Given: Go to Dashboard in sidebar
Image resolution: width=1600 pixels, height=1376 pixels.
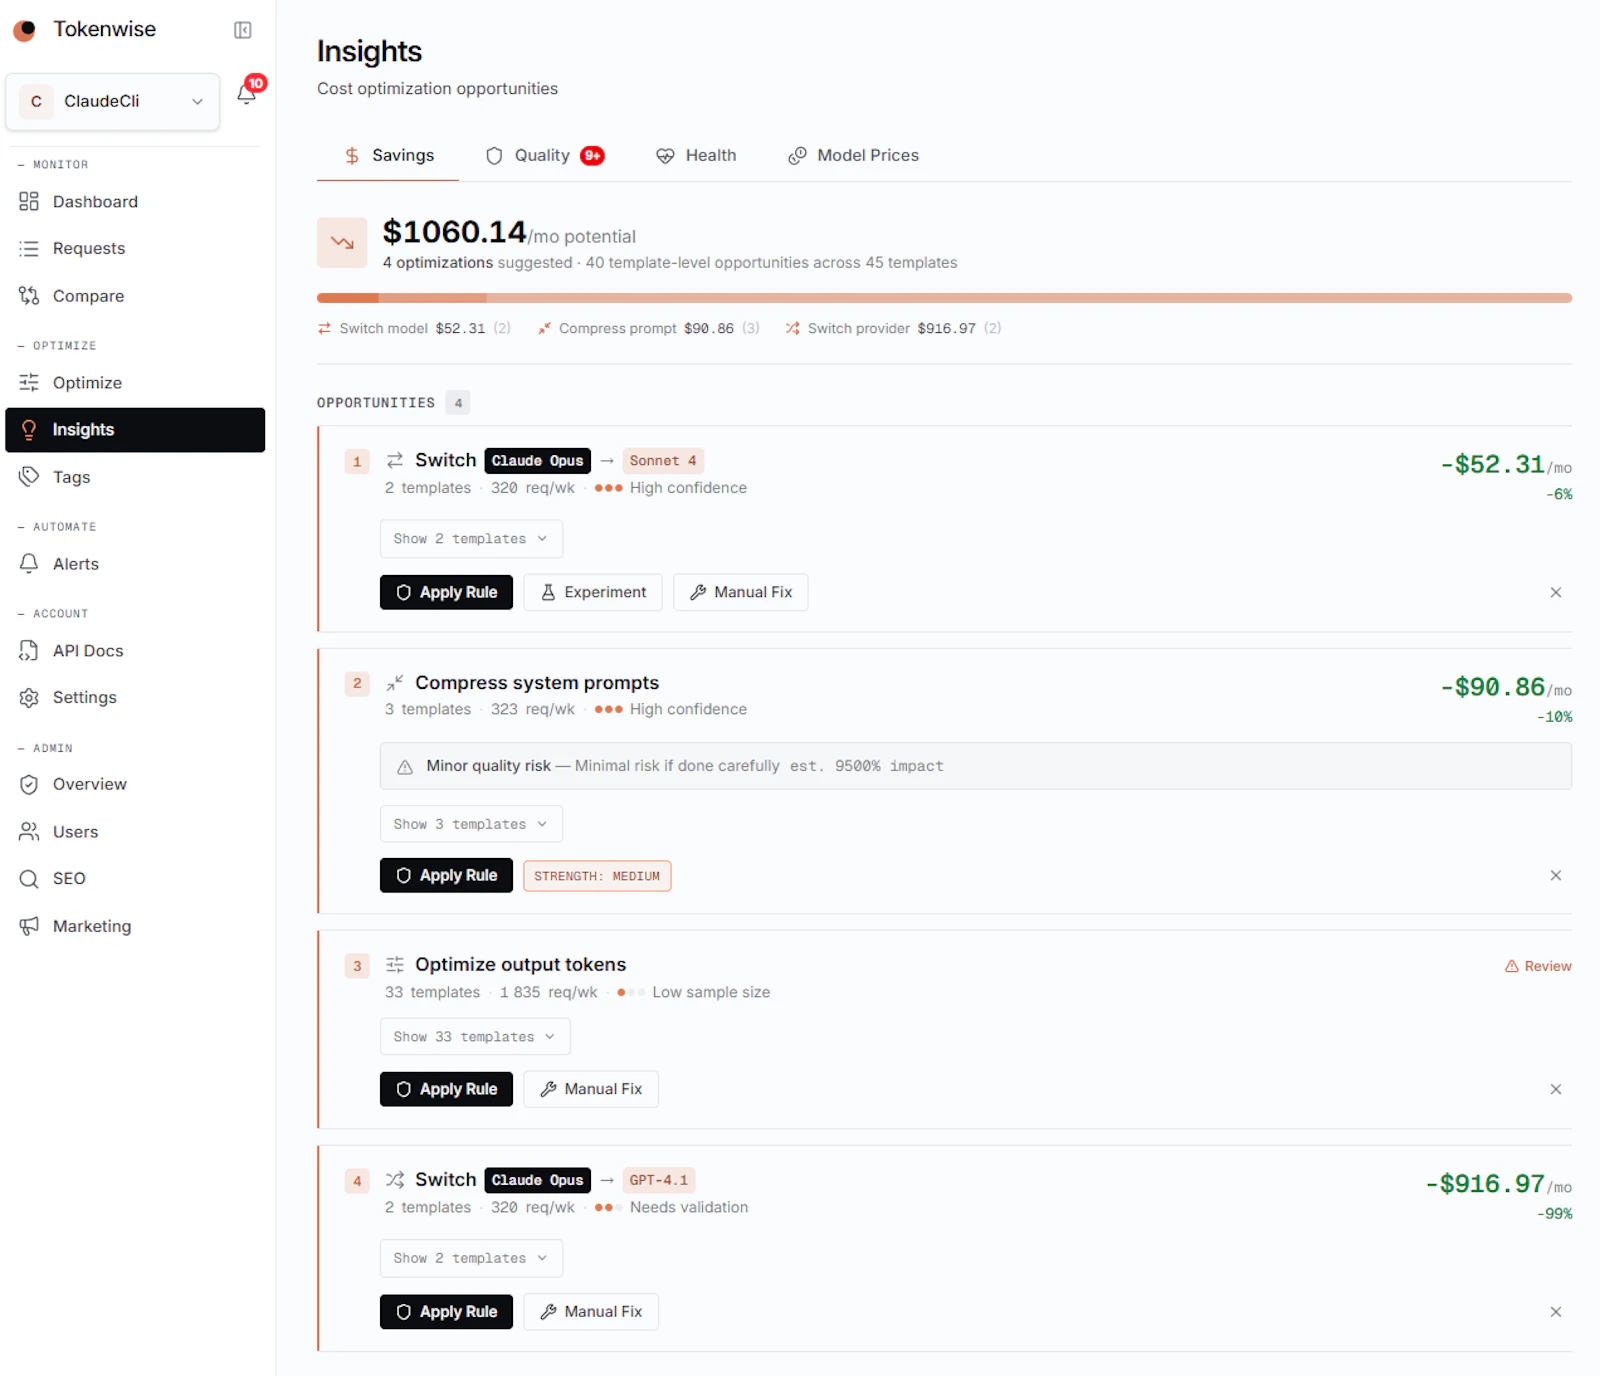Looking at the screenshot, I should tap(135, 202).
